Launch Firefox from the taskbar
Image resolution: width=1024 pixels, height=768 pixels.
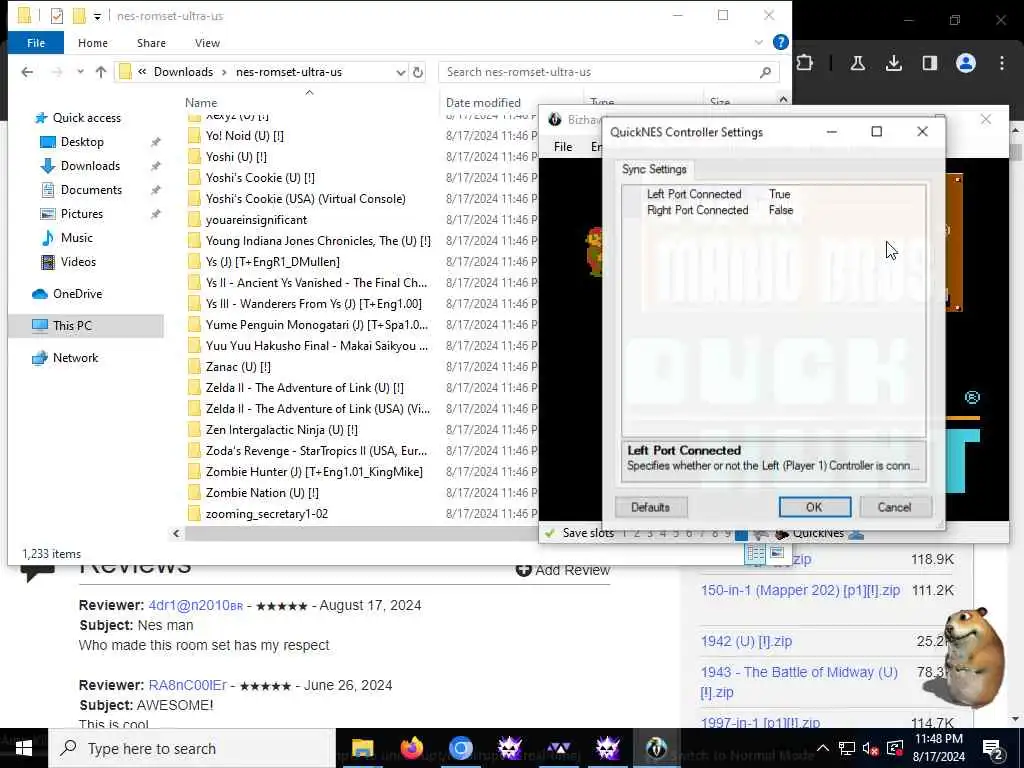tap(411, 748)
